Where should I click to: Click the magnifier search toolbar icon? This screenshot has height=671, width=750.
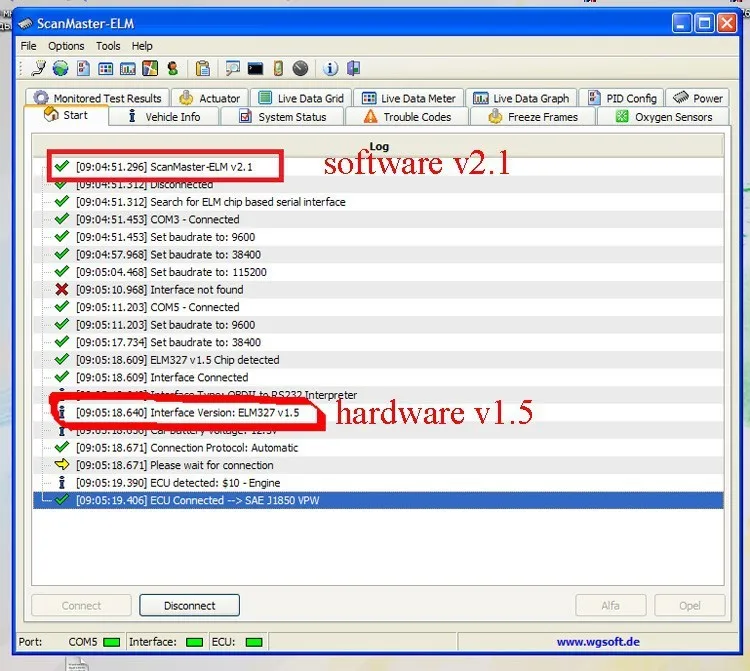[x=232, y=68]
